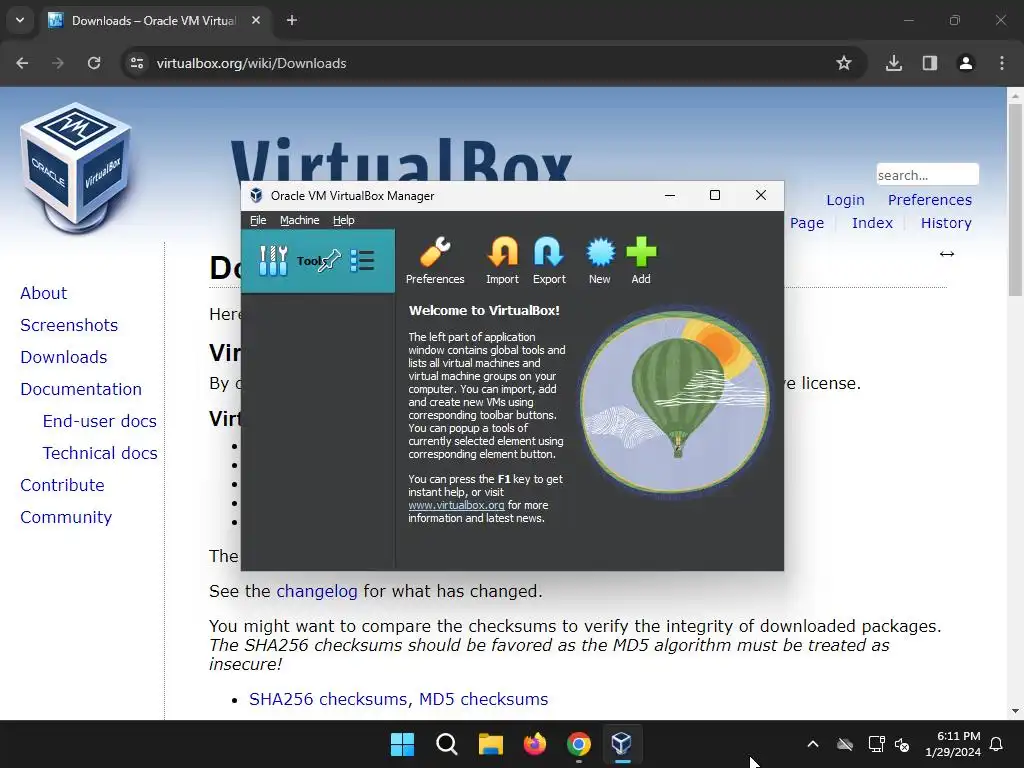Open End-user docs link
This screenshot has height=768, width=1024.
coord(100,421)
